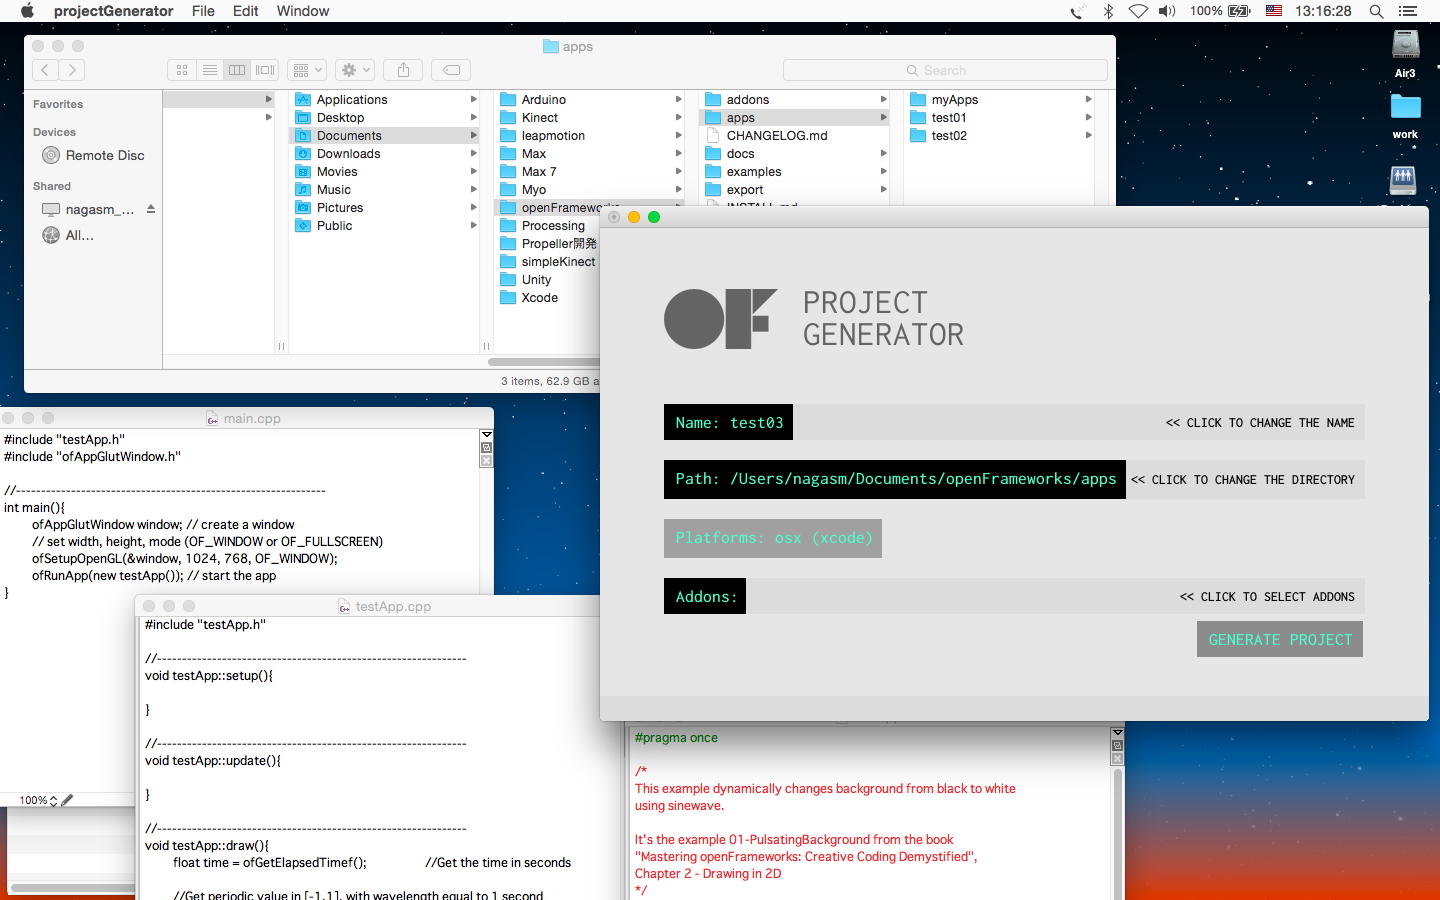Click the Downloads folder icon in Finder
Image resolution: width=1440 pixels, height=900 pixels.
(303, 154)
